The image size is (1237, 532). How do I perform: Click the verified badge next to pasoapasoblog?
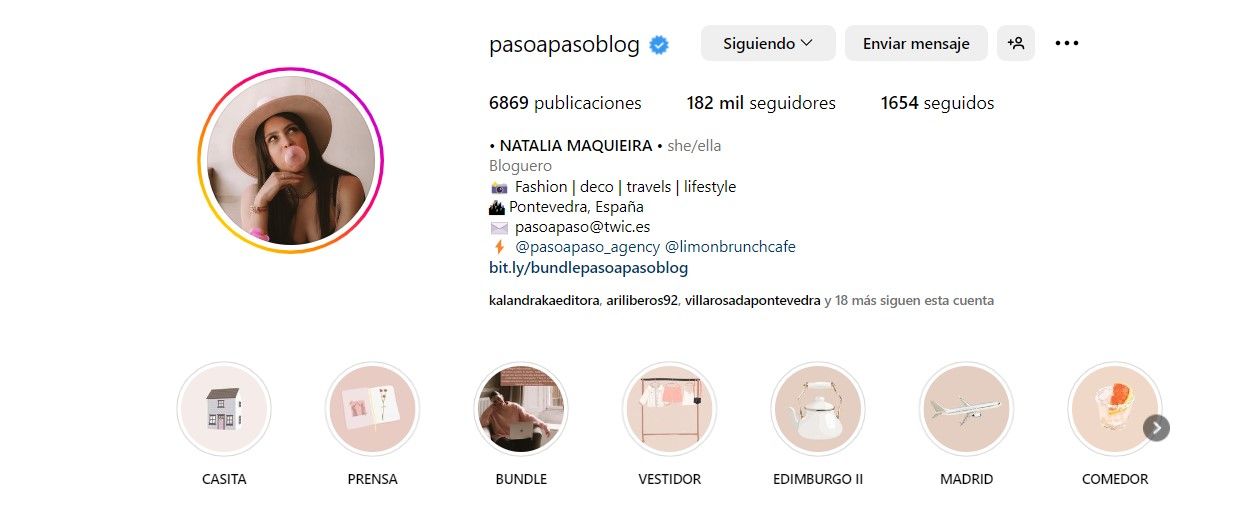pyautogui.click(x=659, y=45)
